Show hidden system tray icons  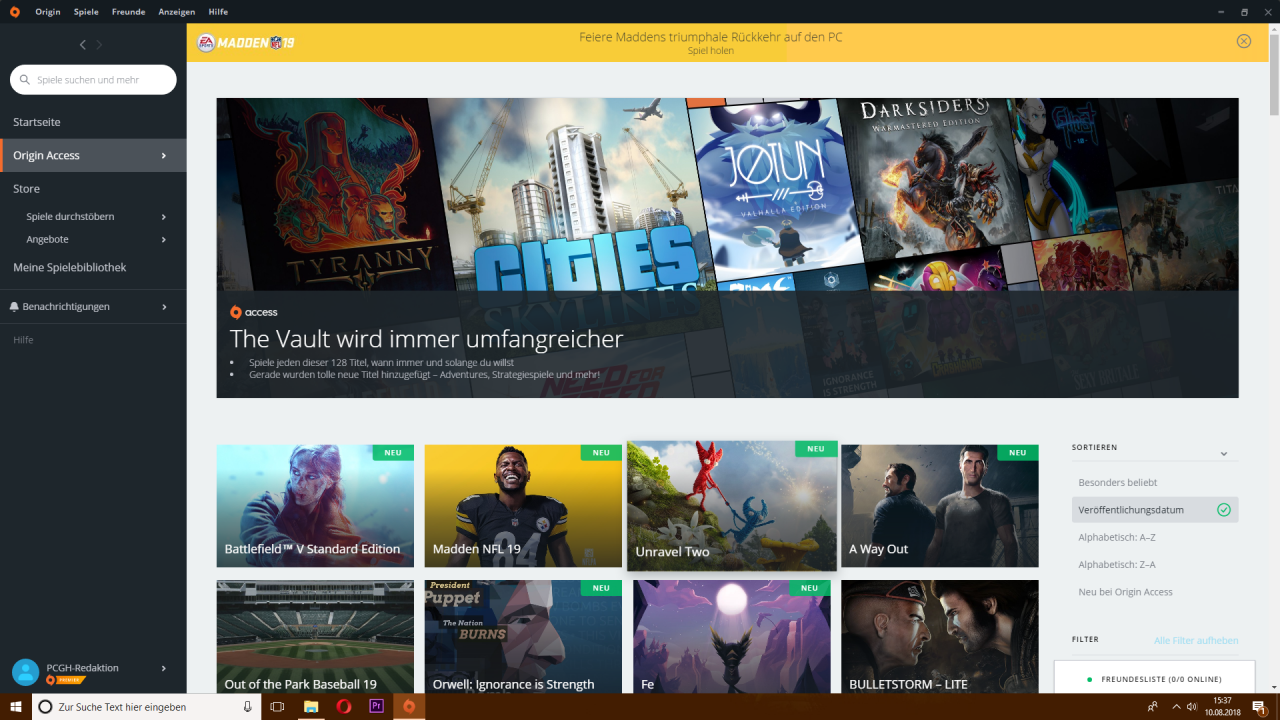pos(1176,707)
